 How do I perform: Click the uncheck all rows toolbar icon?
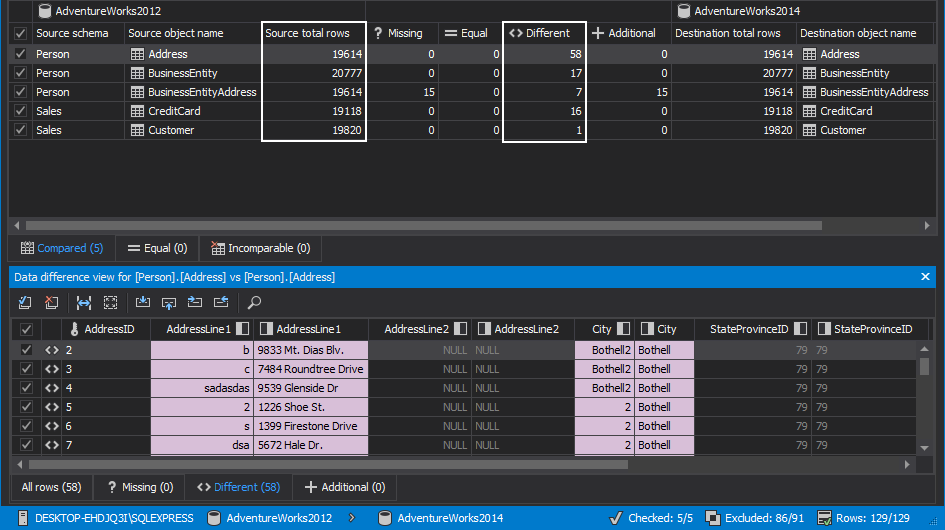[51, 302]
